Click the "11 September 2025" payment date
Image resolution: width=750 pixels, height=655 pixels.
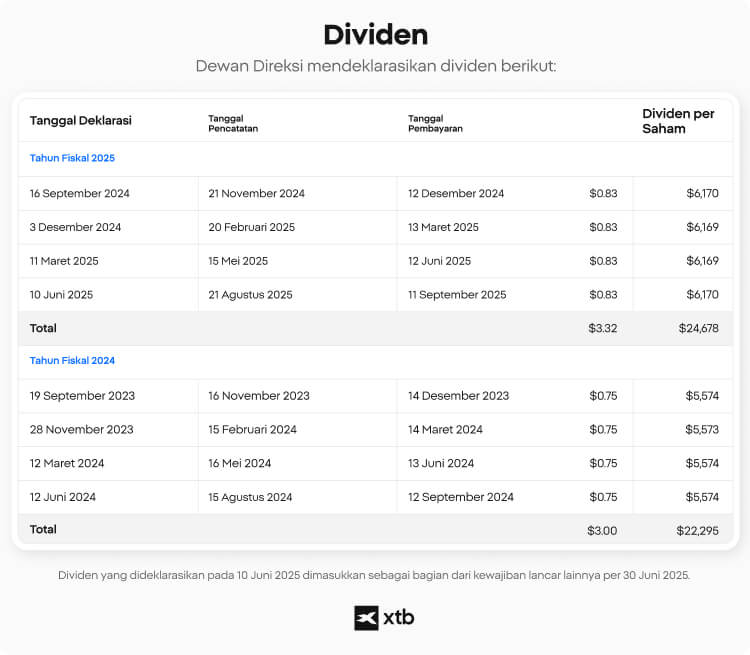(x=457, y=295)
